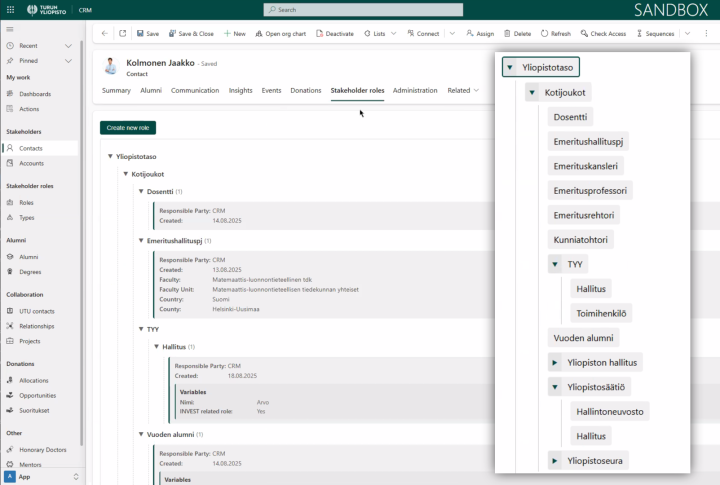Screen dimensions: 720x485
Task: Select Emeritusprofessori in the role picker
Action: 590,191
